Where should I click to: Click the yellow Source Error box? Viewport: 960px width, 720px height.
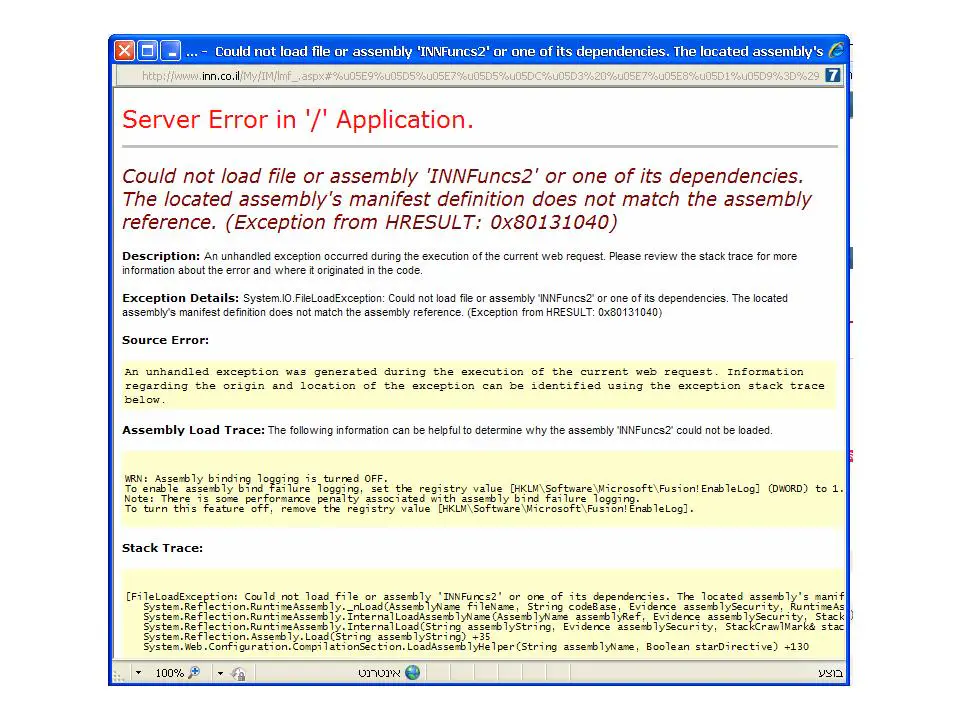[x=478, y=385]
